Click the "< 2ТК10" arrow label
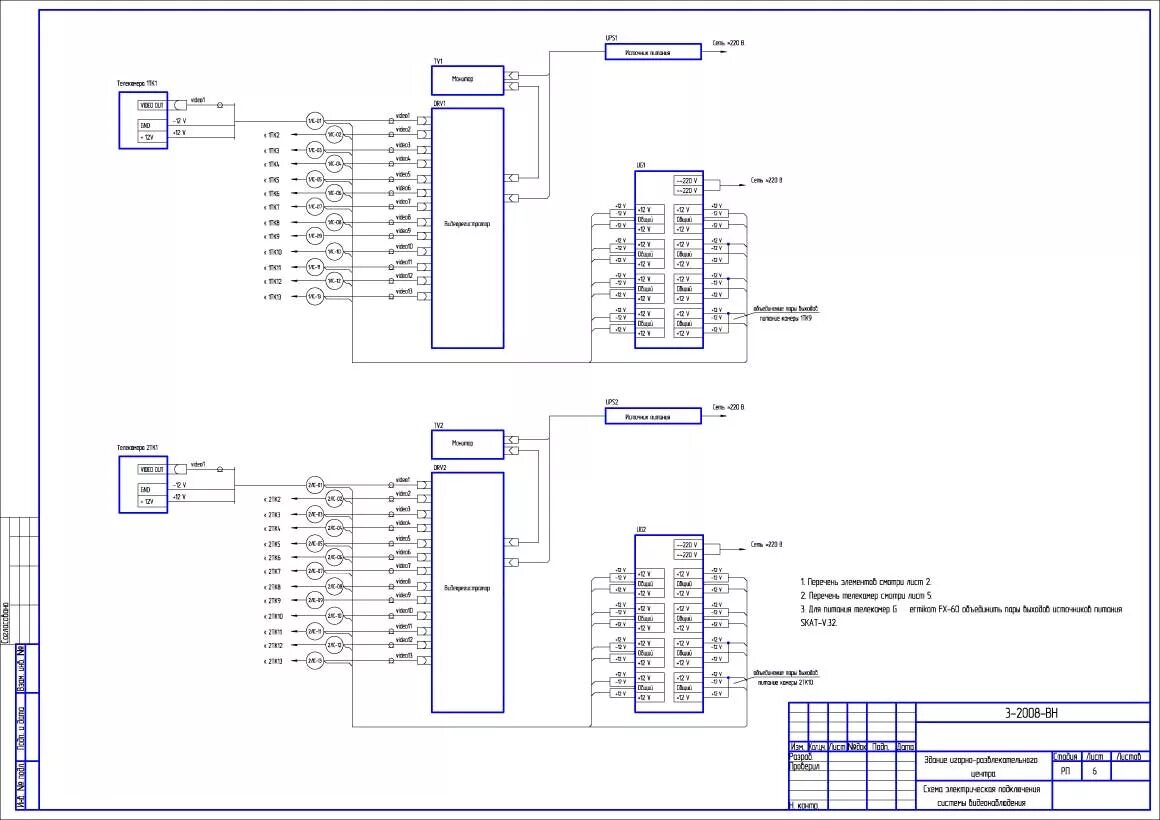Viewport: 1160px width, 820px height. click(273, 616)
